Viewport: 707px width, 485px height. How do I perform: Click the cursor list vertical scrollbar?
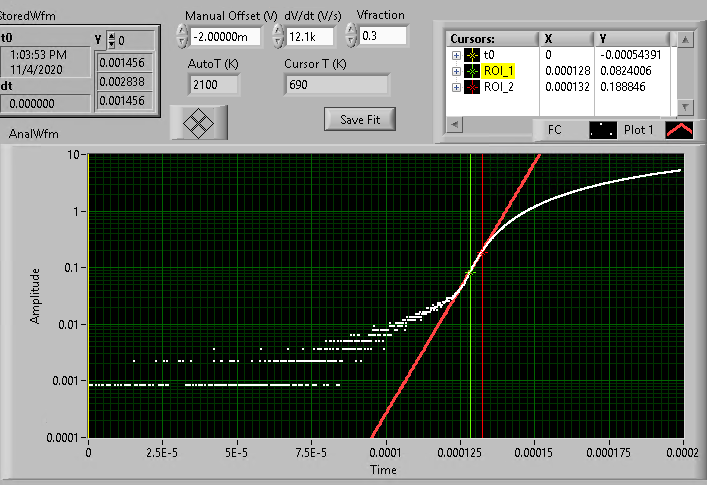[x=685, y=72]
